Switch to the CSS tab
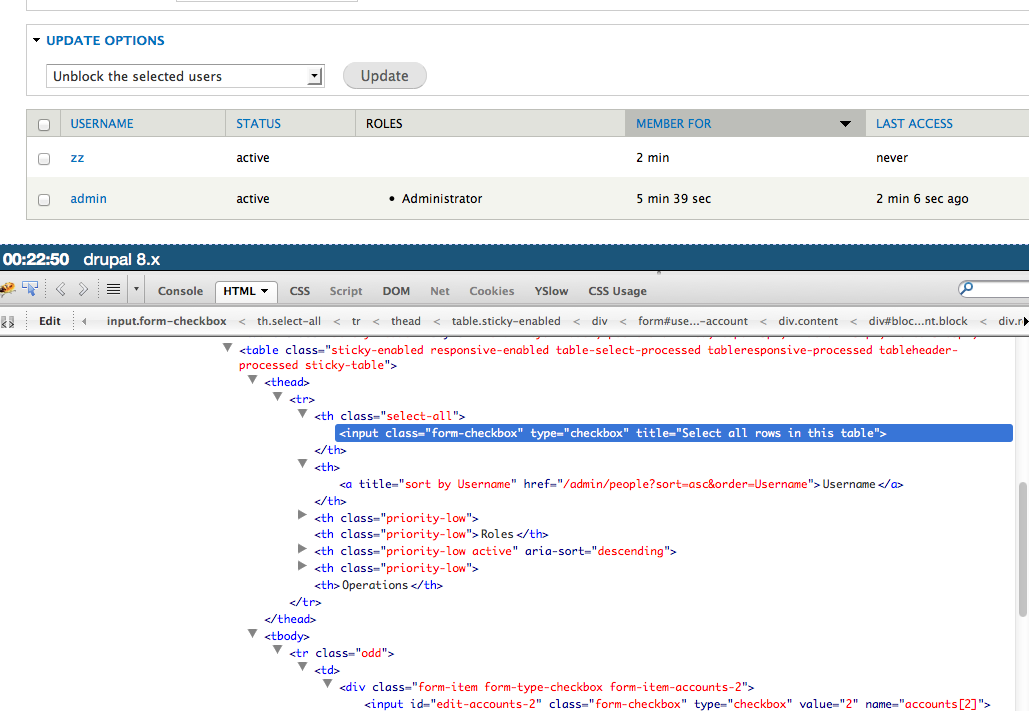Viewport: 1029px width, 711px height. pyautogui.click(x=300, y=291)
